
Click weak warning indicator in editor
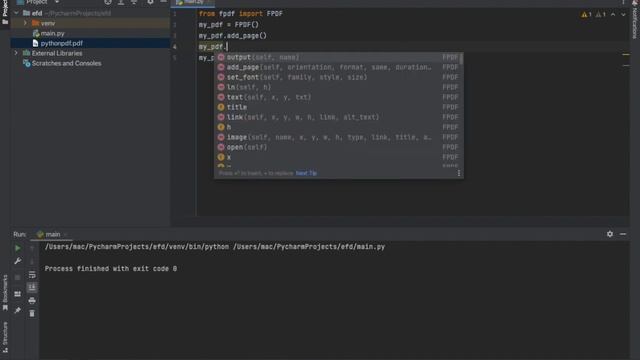600,14
